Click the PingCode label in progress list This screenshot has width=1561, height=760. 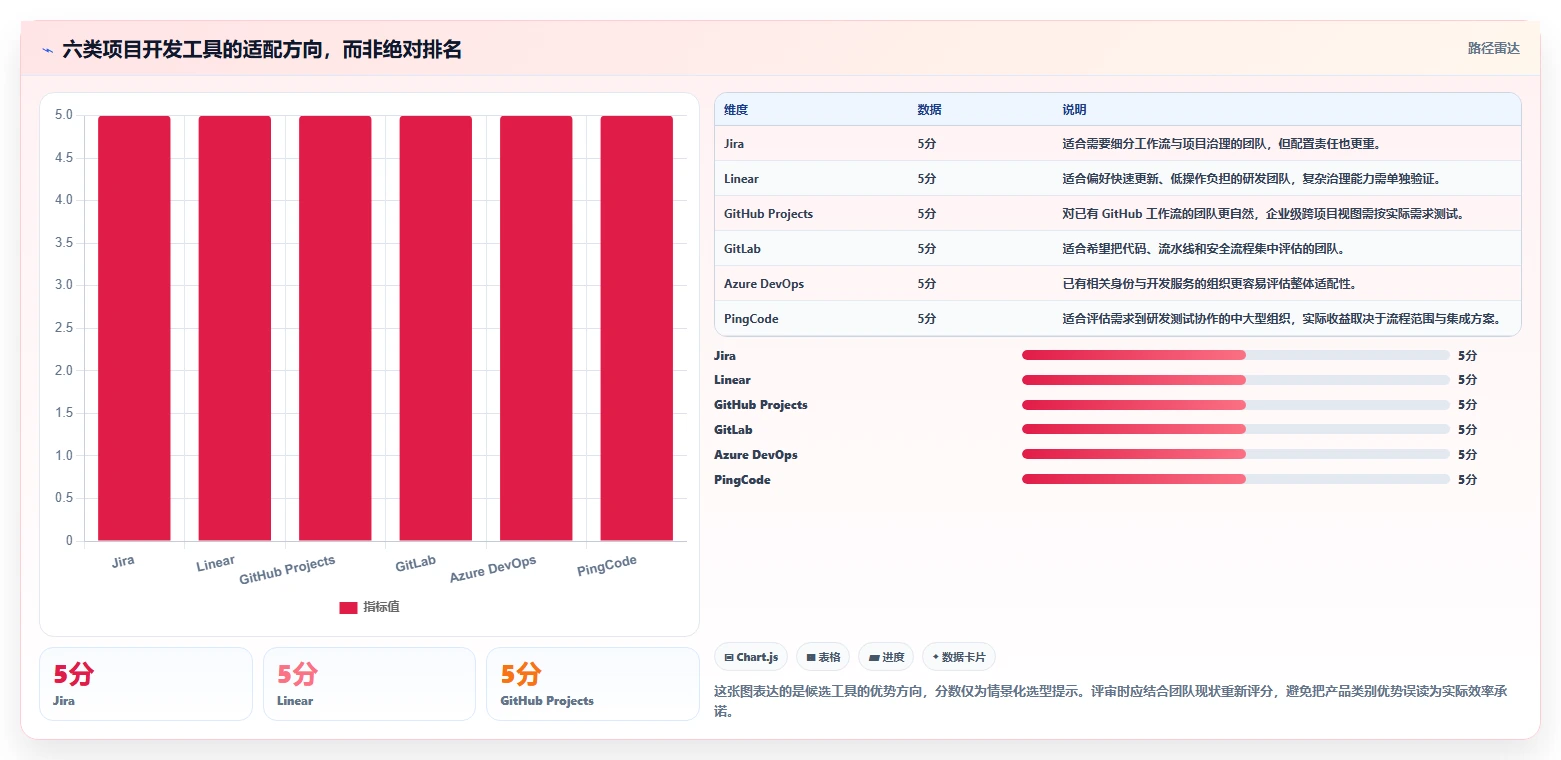pos(742,479)
